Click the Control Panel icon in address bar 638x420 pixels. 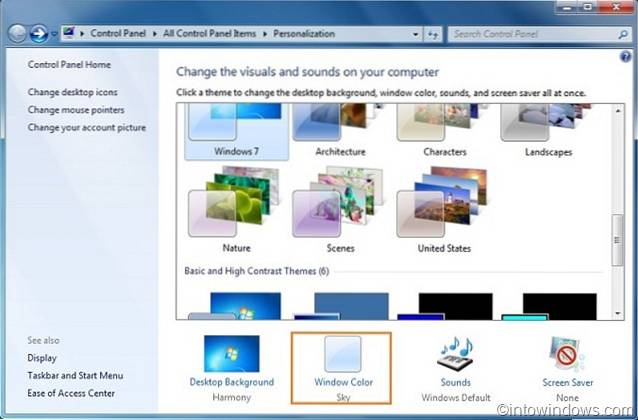(69, 33)
